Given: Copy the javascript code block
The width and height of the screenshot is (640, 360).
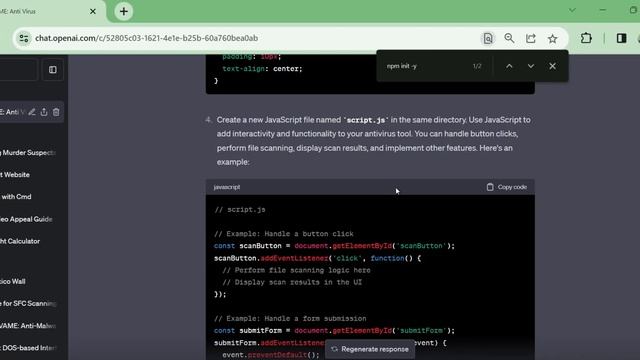Looking at the screenshot, I should 507,187.
